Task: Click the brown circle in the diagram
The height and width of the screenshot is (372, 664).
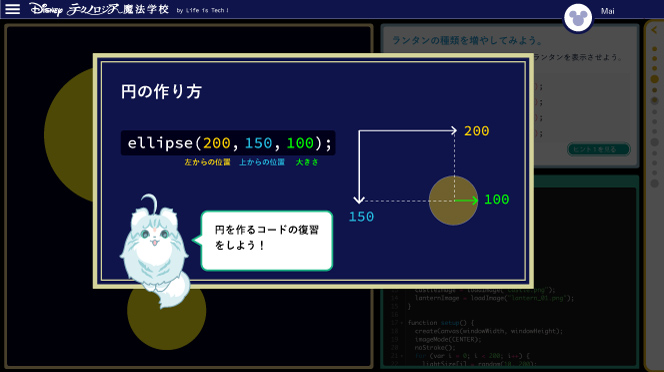Action: (x=453, y=200)
